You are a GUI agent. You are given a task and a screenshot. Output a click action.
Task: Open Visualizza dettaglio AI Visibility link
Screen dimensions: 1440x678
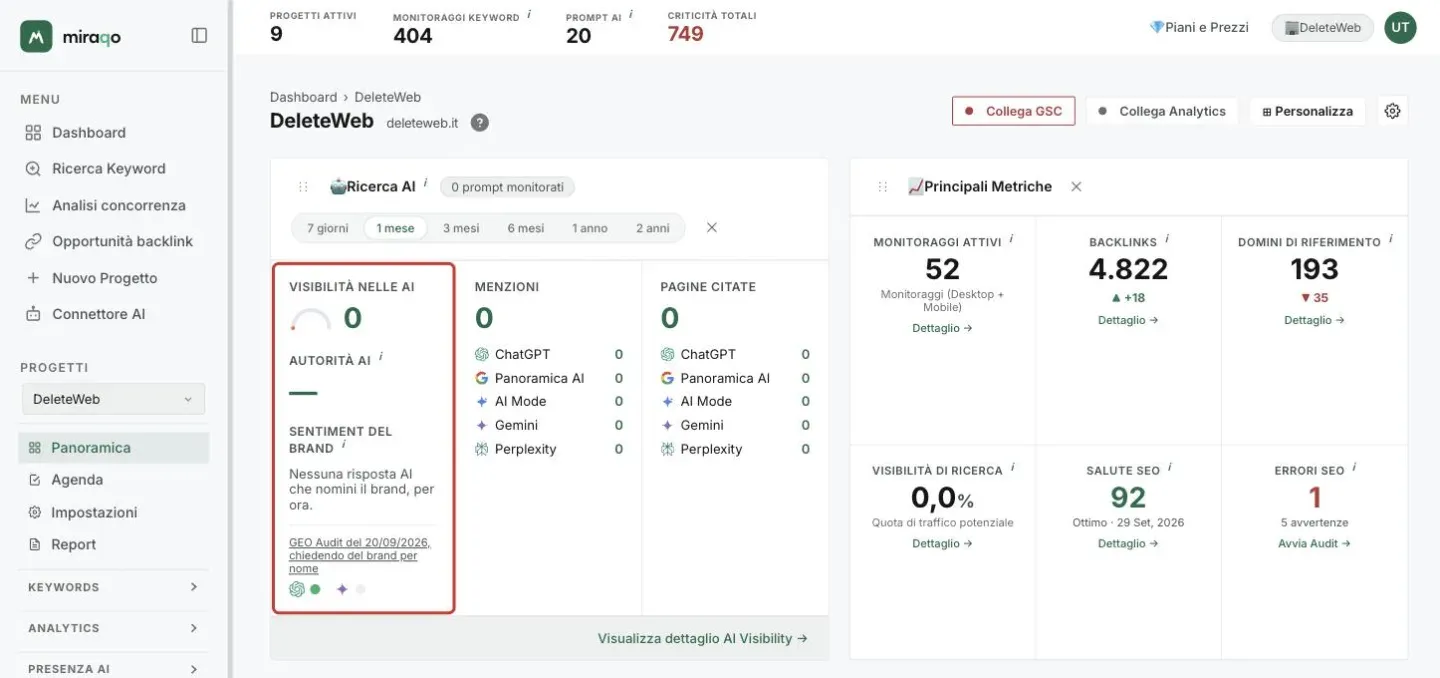click(703, 638)
